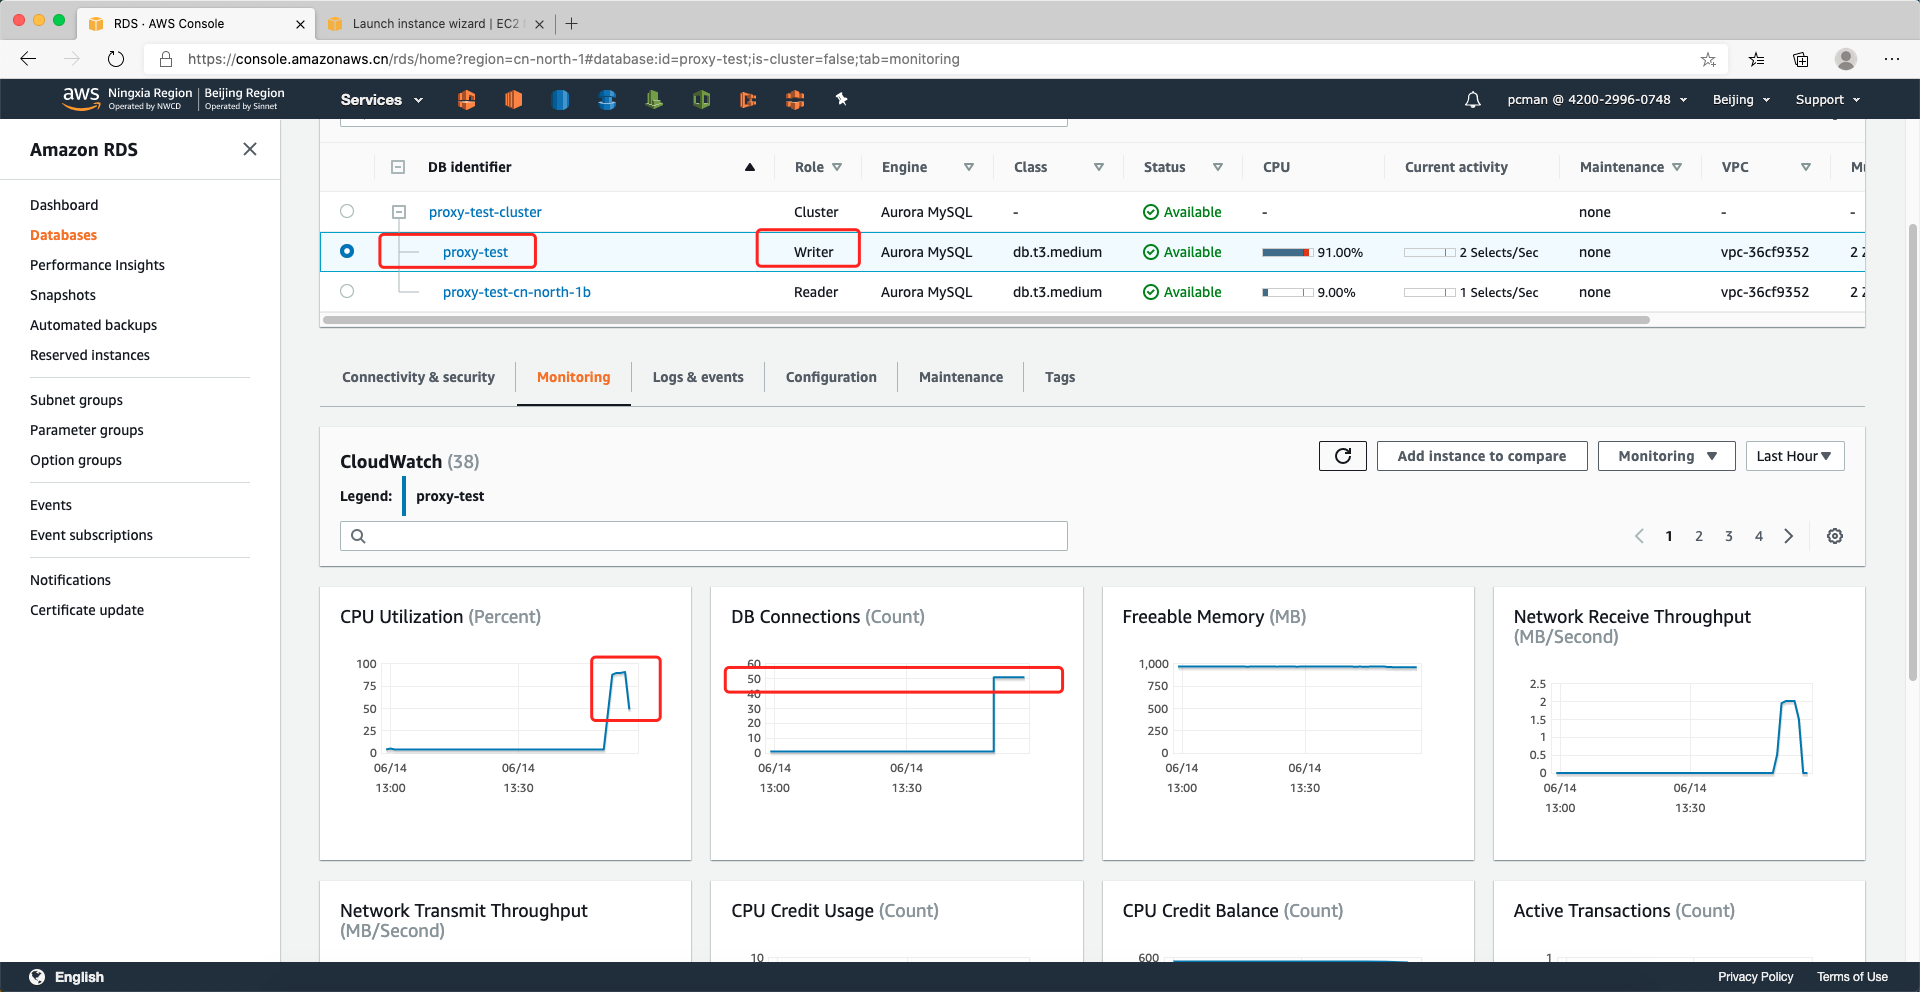Open CloudWatch settings gear icon
The image size is (1920, 992).
(x=1834, y=536)
